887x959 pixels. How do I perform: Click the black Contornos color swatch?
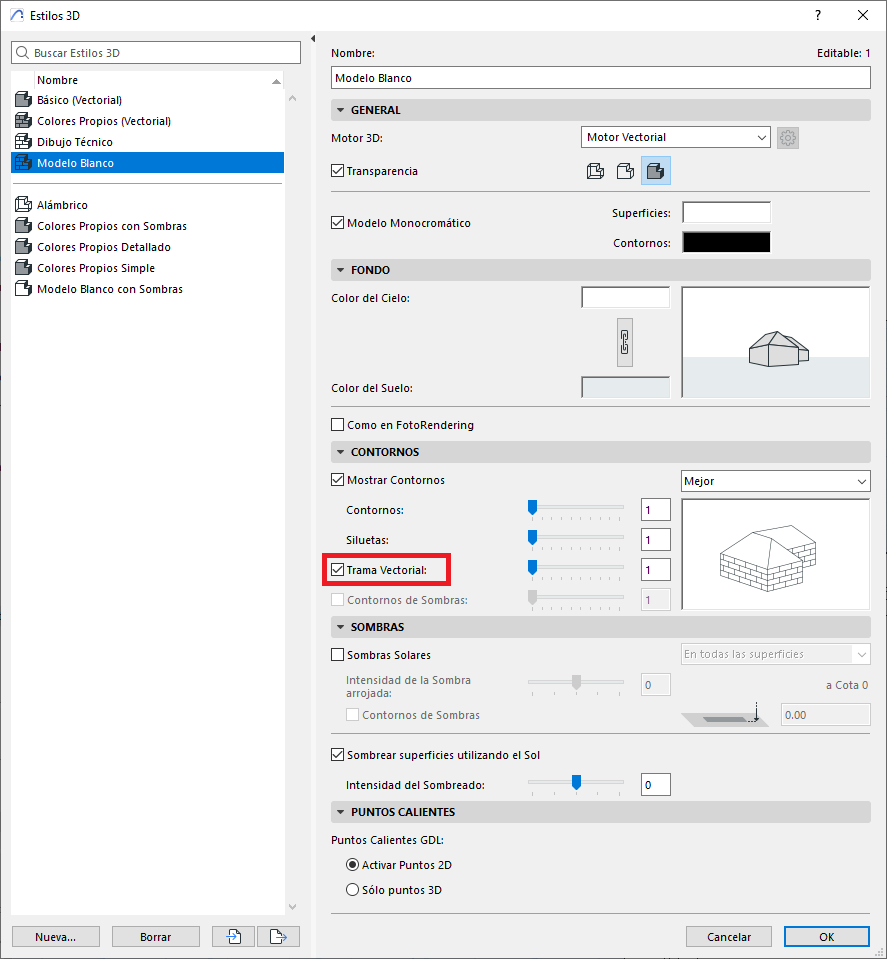(x=726, y=243)
